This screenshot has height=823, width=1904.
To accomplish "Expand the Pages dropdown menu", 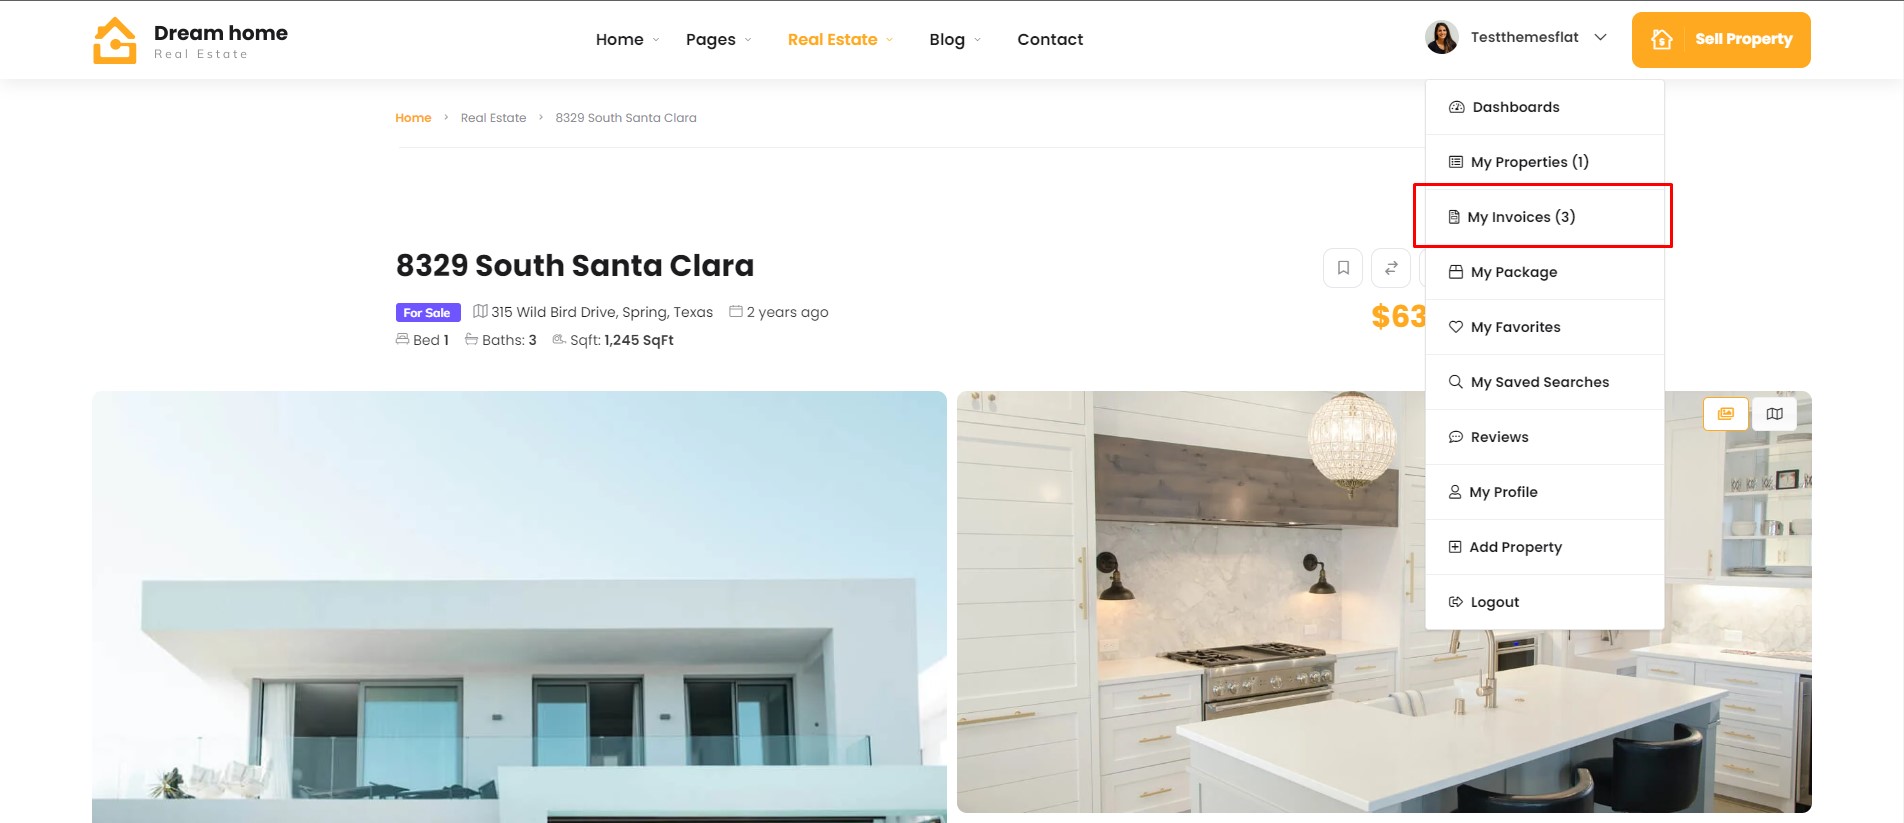I will tap(718, 40).
